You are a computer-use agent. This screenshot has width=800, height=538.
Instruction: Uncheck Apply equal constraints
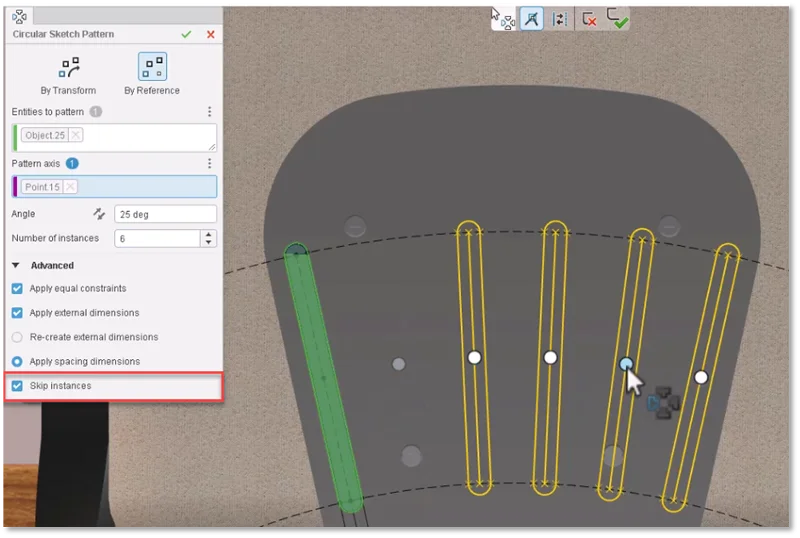[x=17, y=288]
